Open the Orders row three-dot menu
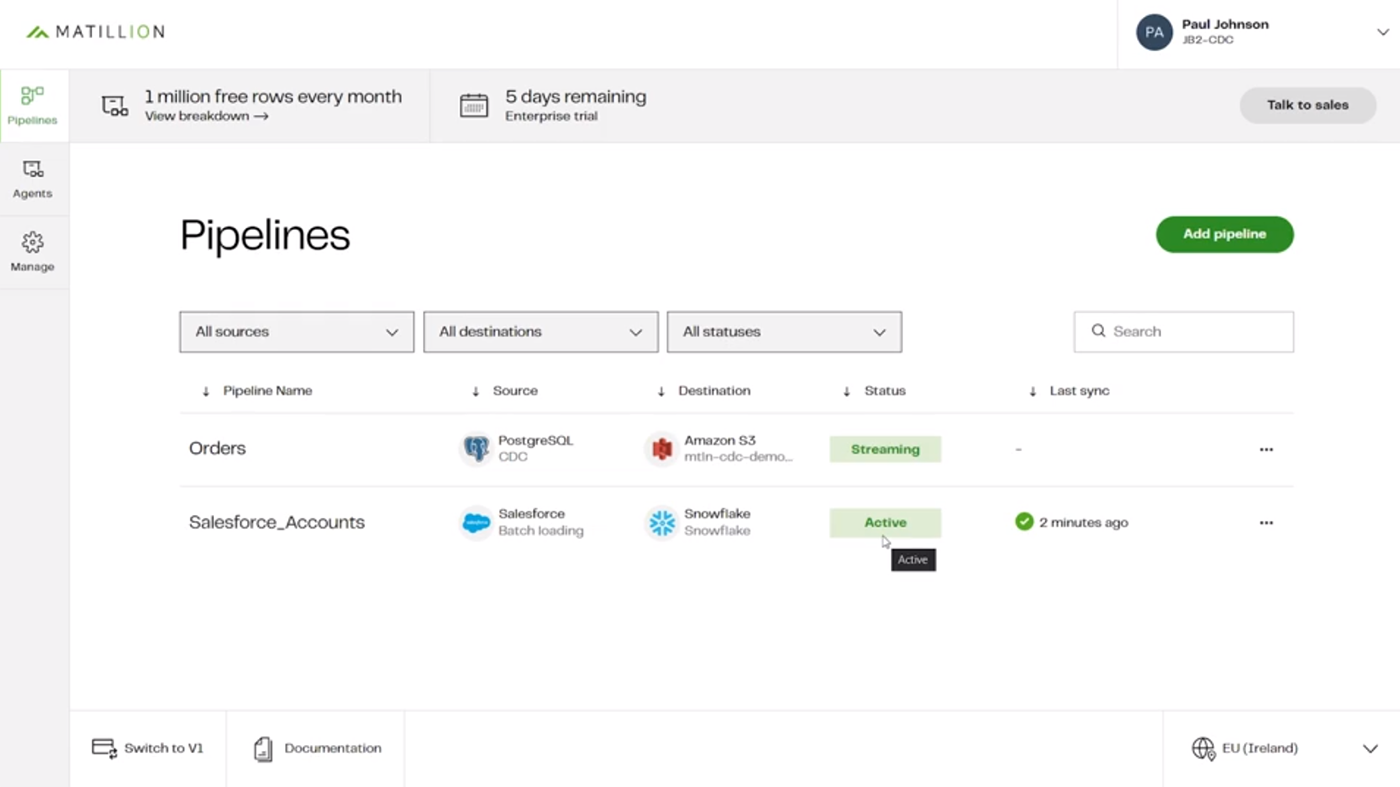The image size is (1400, 787). (x=1266, y=449)
